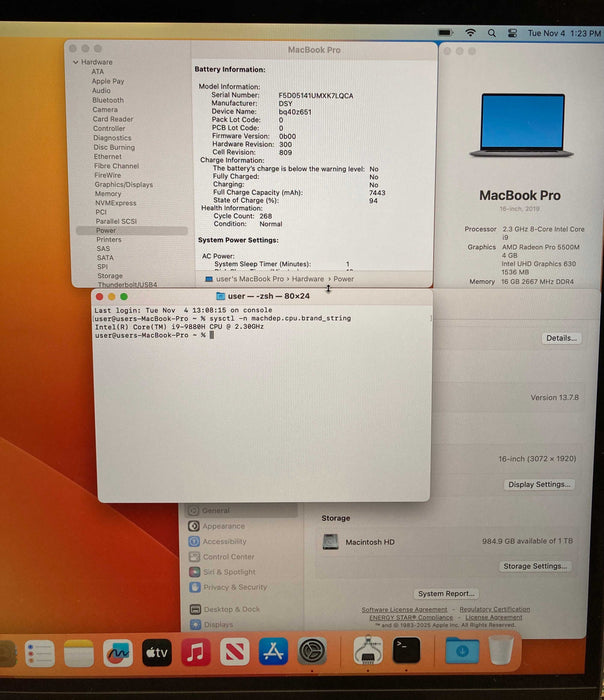
Task: Open Regulatory Certification link
Action: (x=495, y=609)
